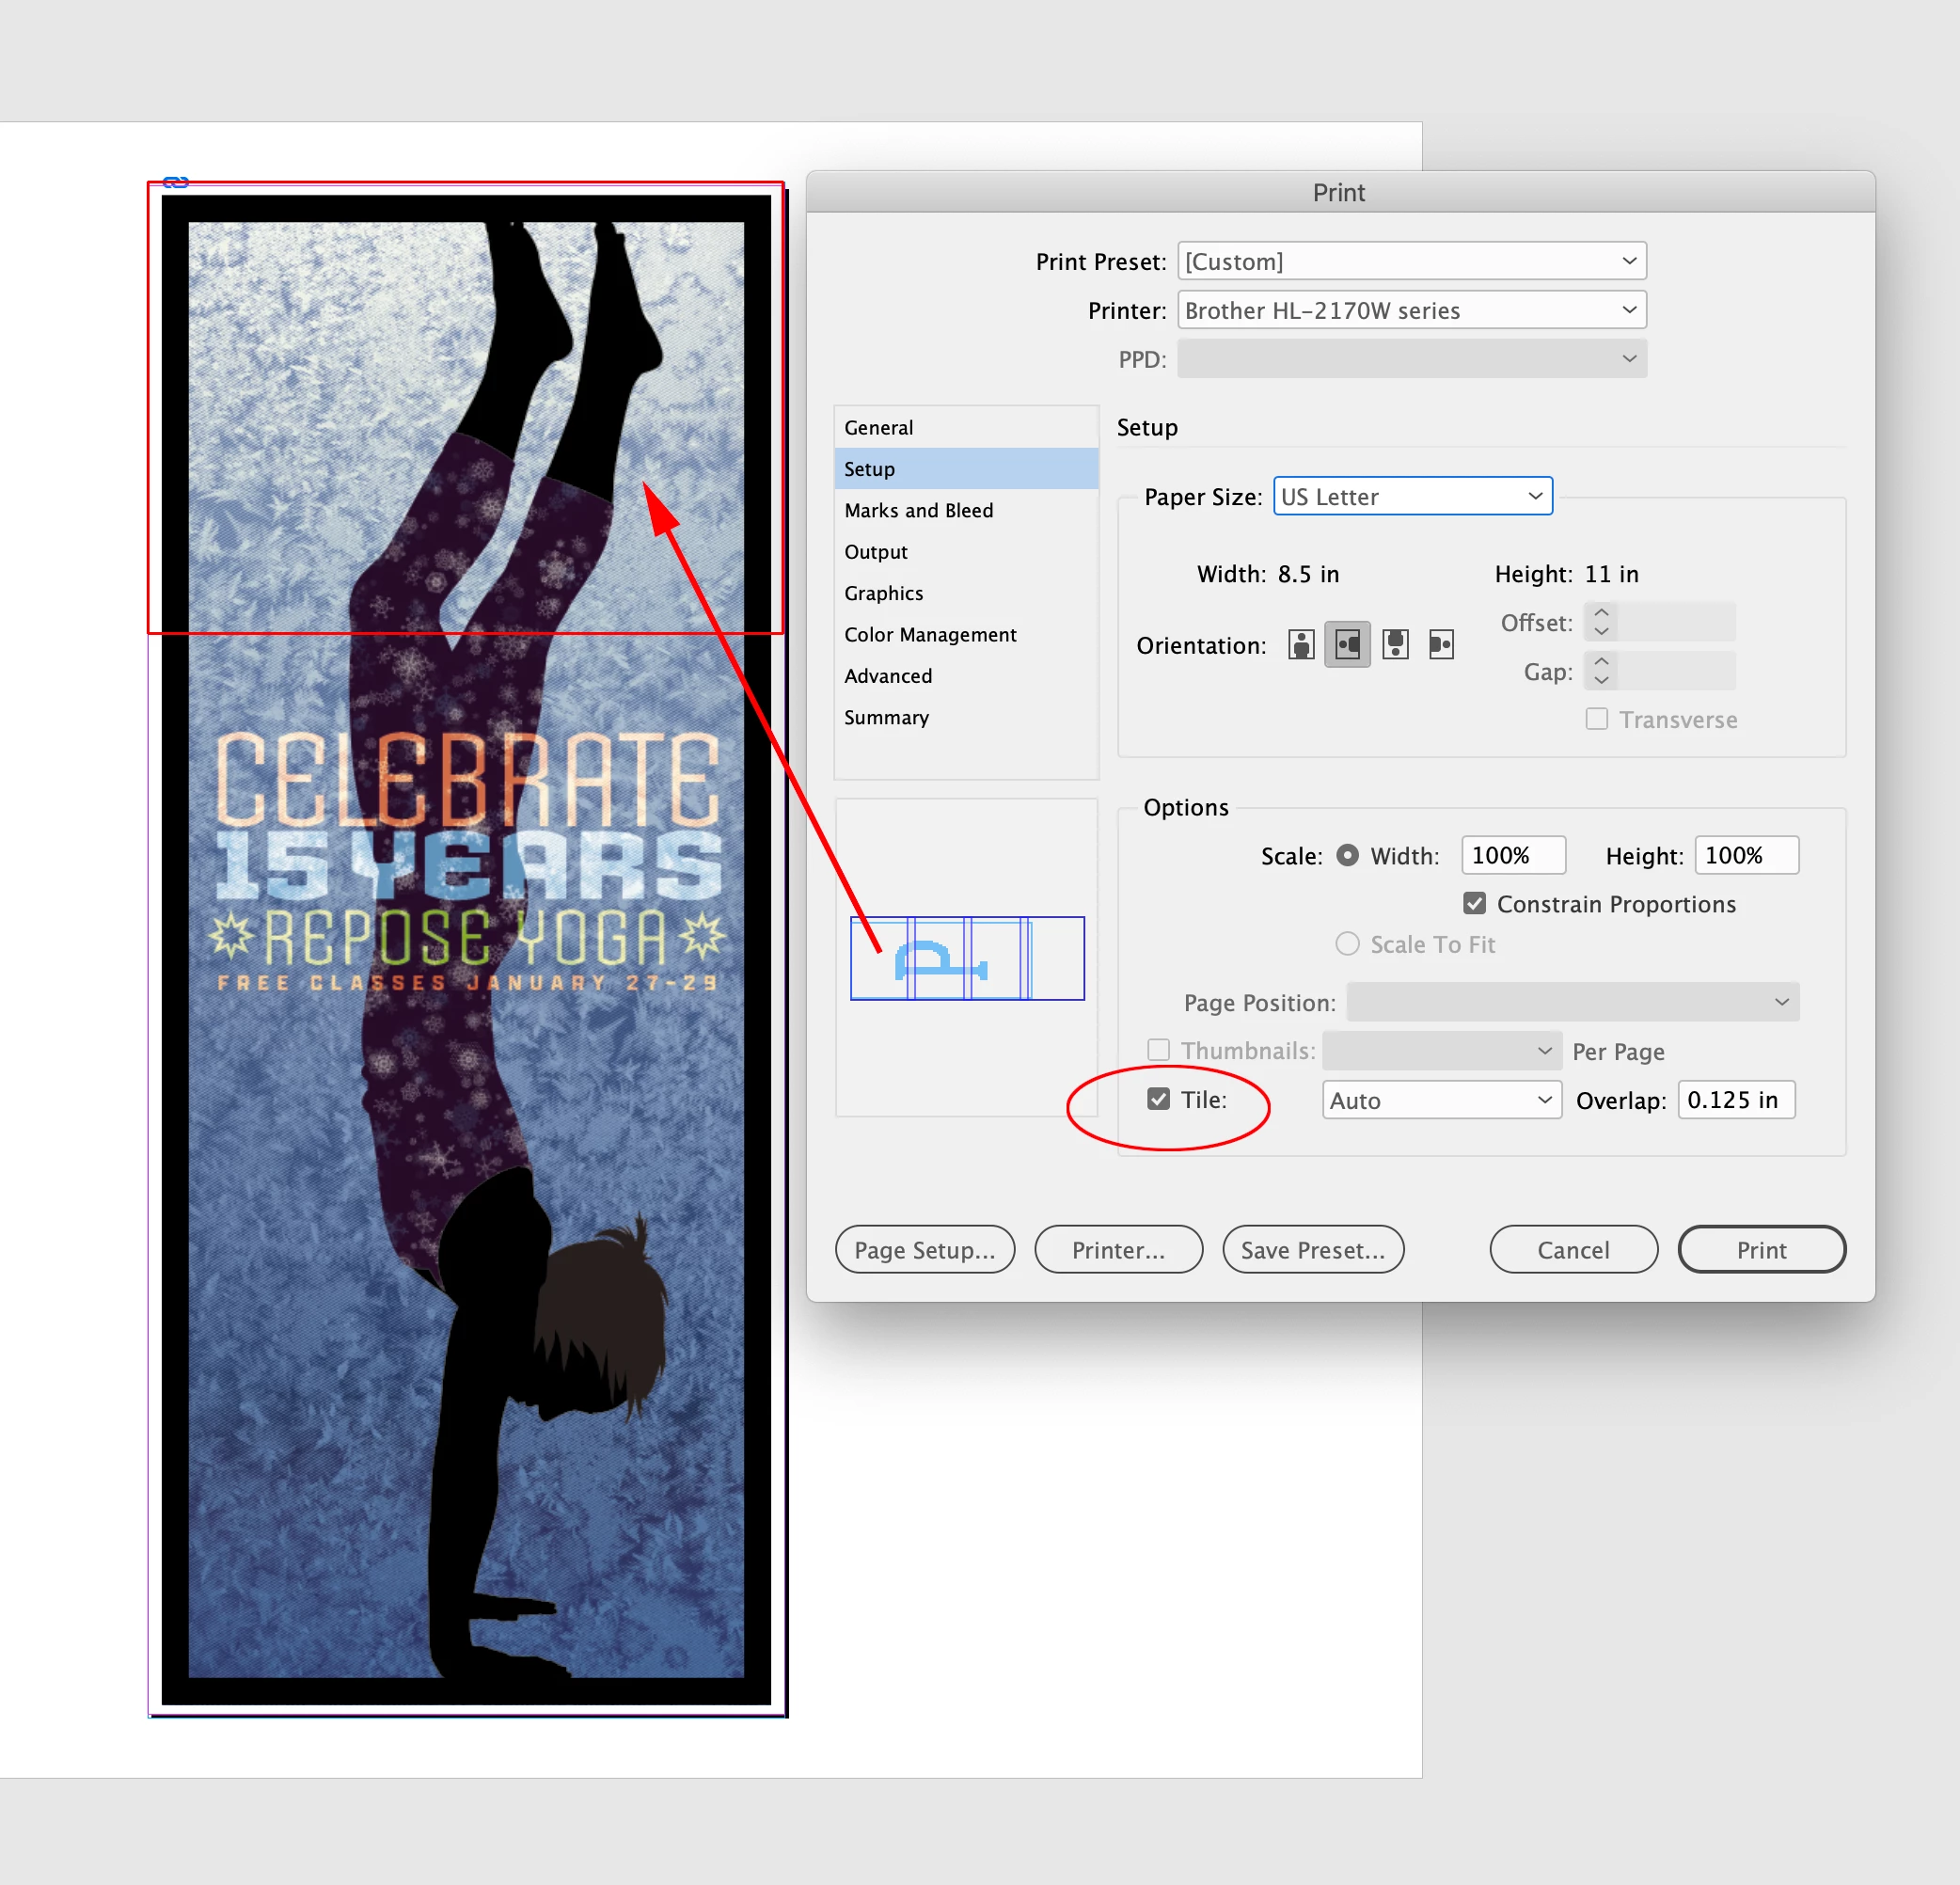Switch to Marks and Bleed section
The width and height of the screenshot is (1960, 1885).
click(918, 511)
